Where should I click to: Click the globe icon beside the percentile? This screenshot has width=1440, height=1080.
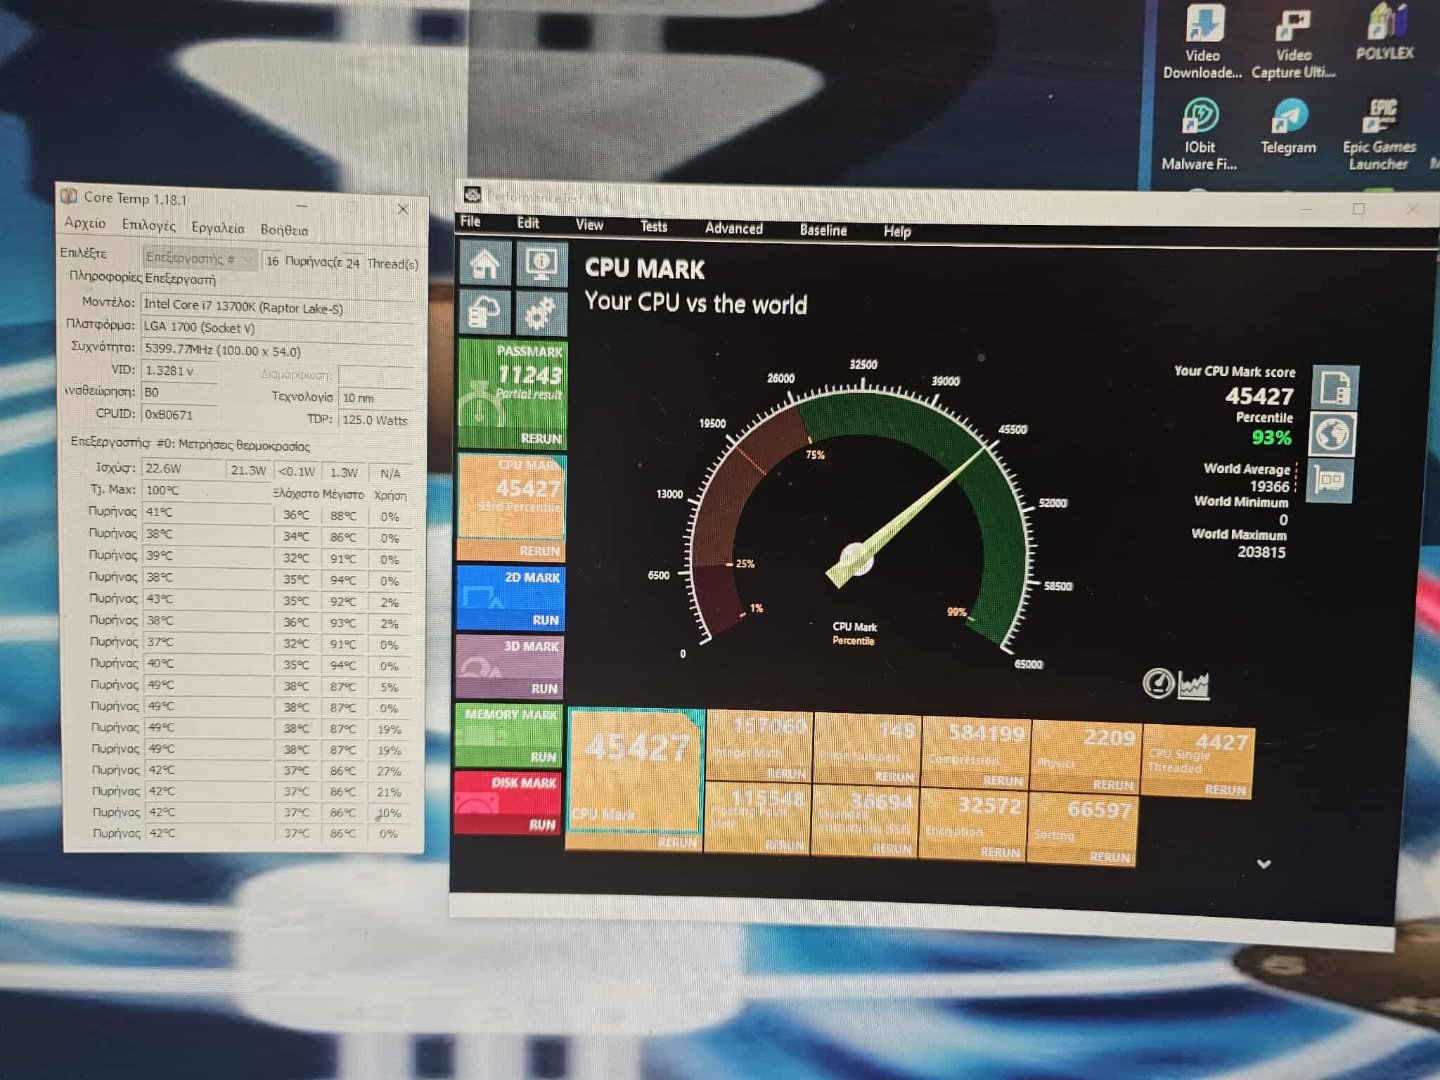1334,434
